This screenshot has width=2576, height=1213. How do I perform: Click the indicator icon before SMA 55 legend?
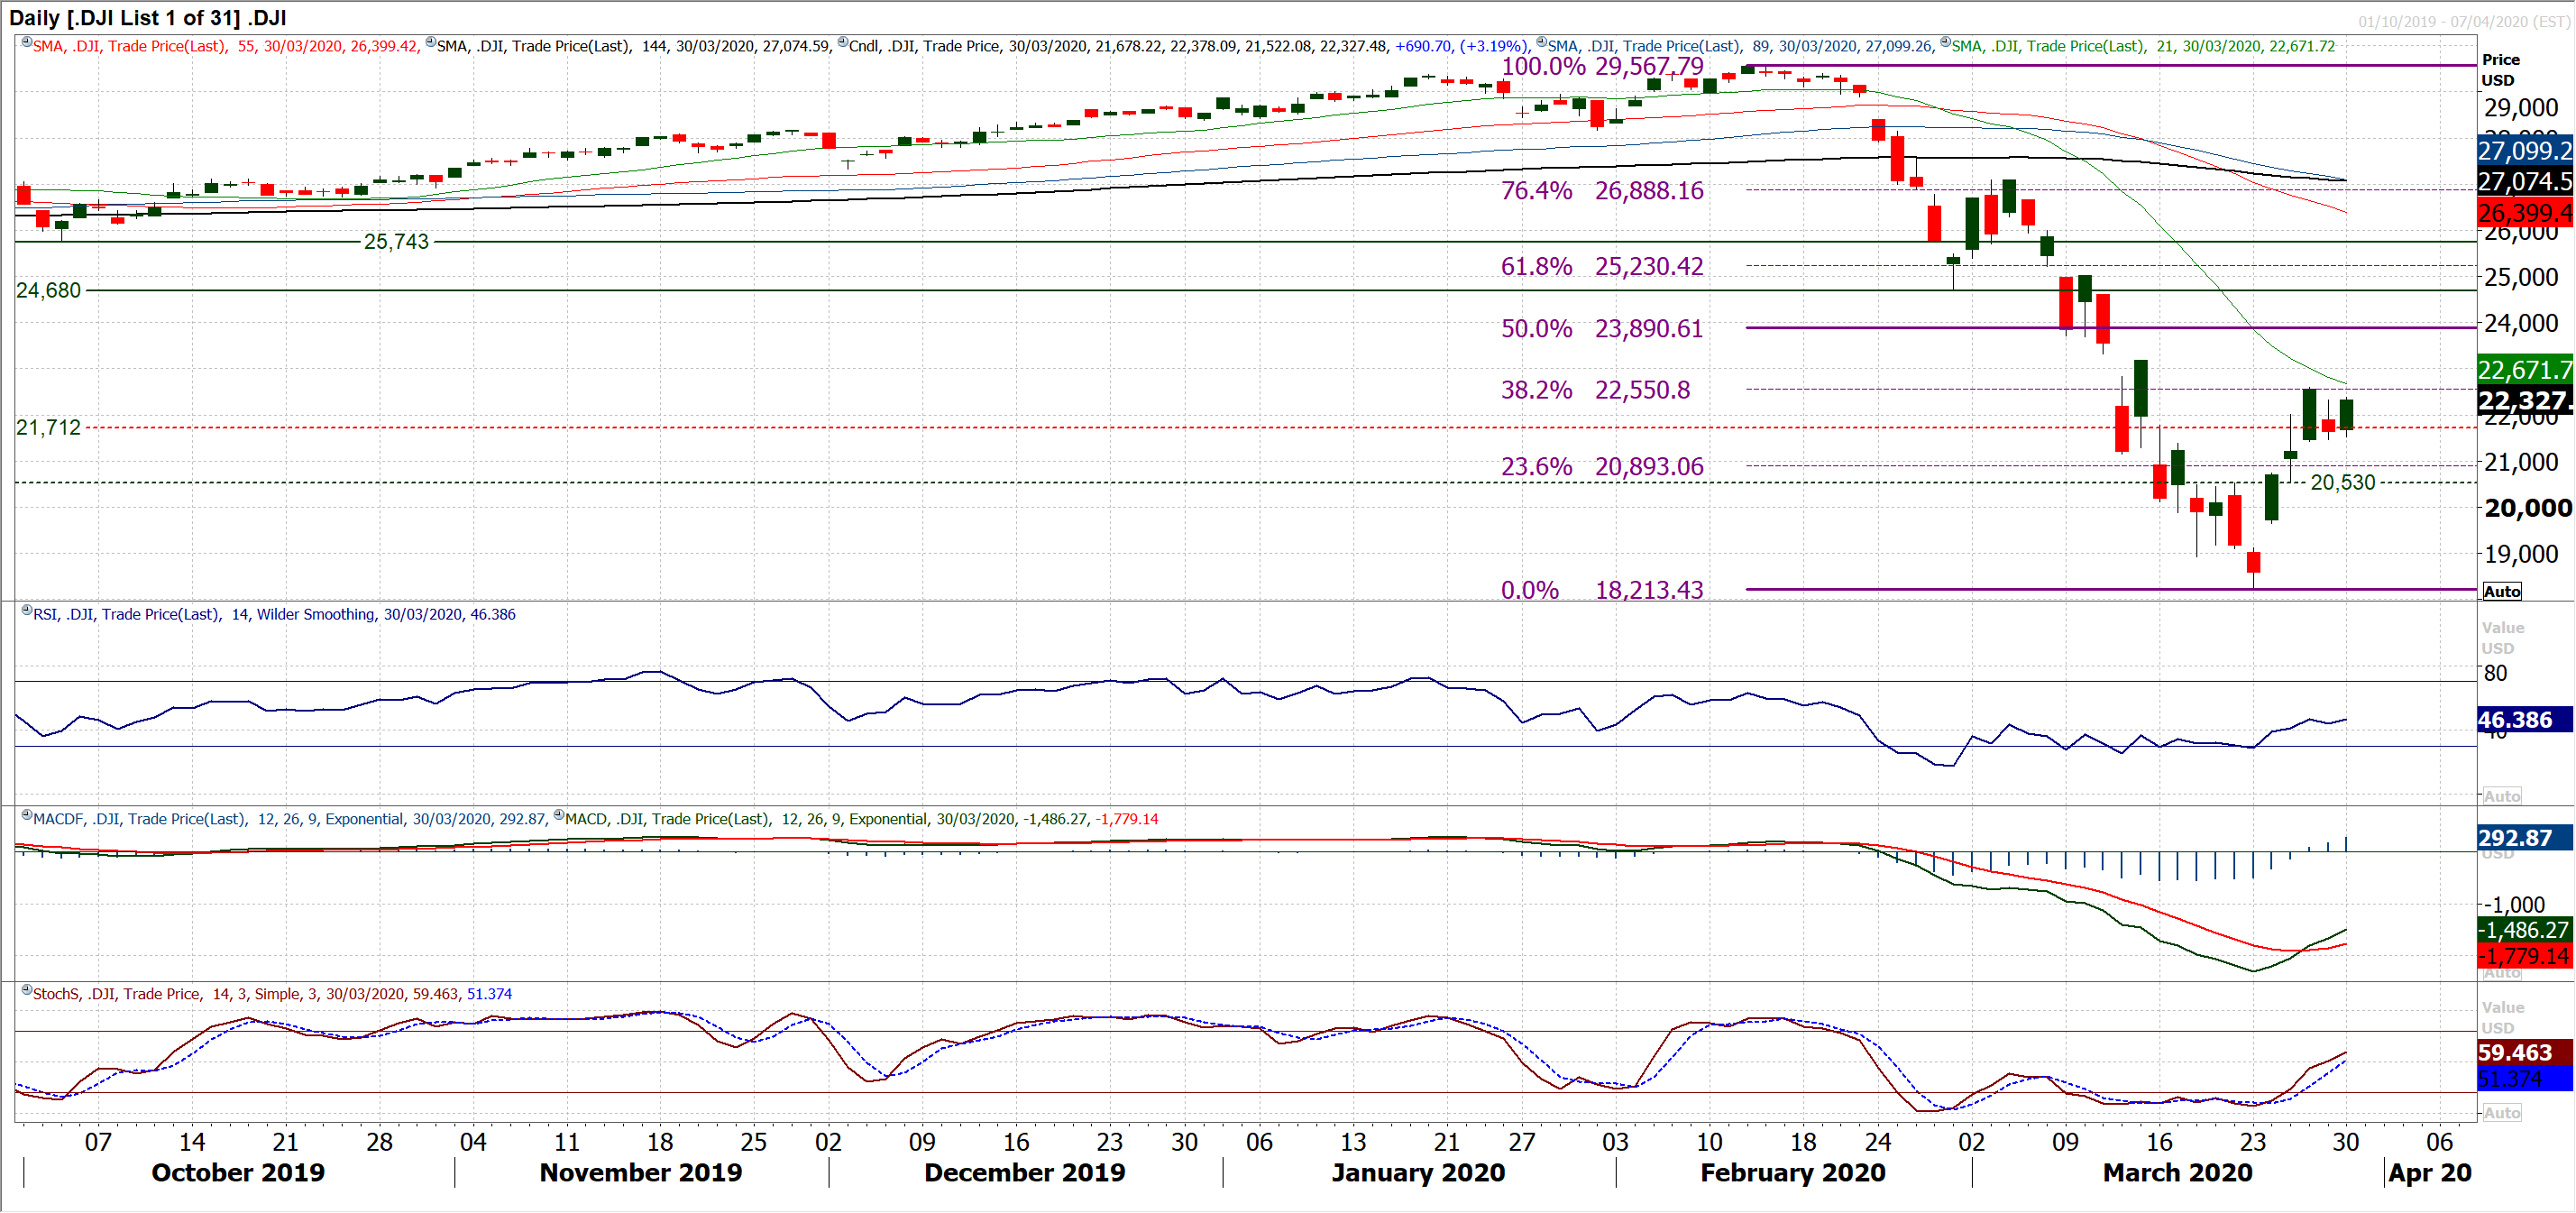(26, 42)
